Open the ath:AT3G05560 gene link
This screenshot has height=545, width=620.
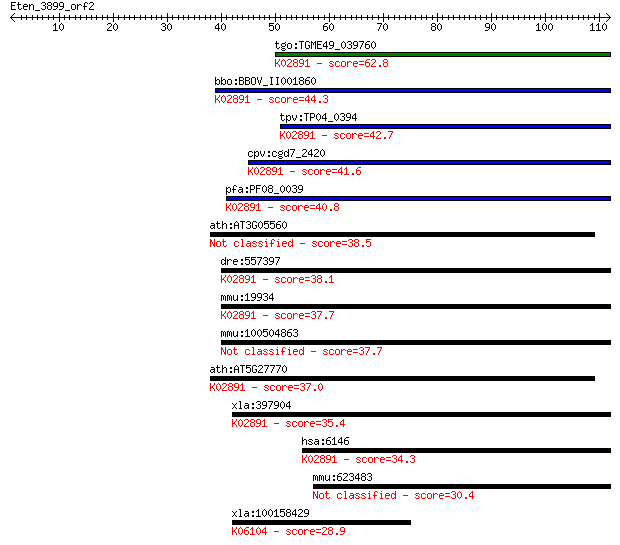[248, 225]
